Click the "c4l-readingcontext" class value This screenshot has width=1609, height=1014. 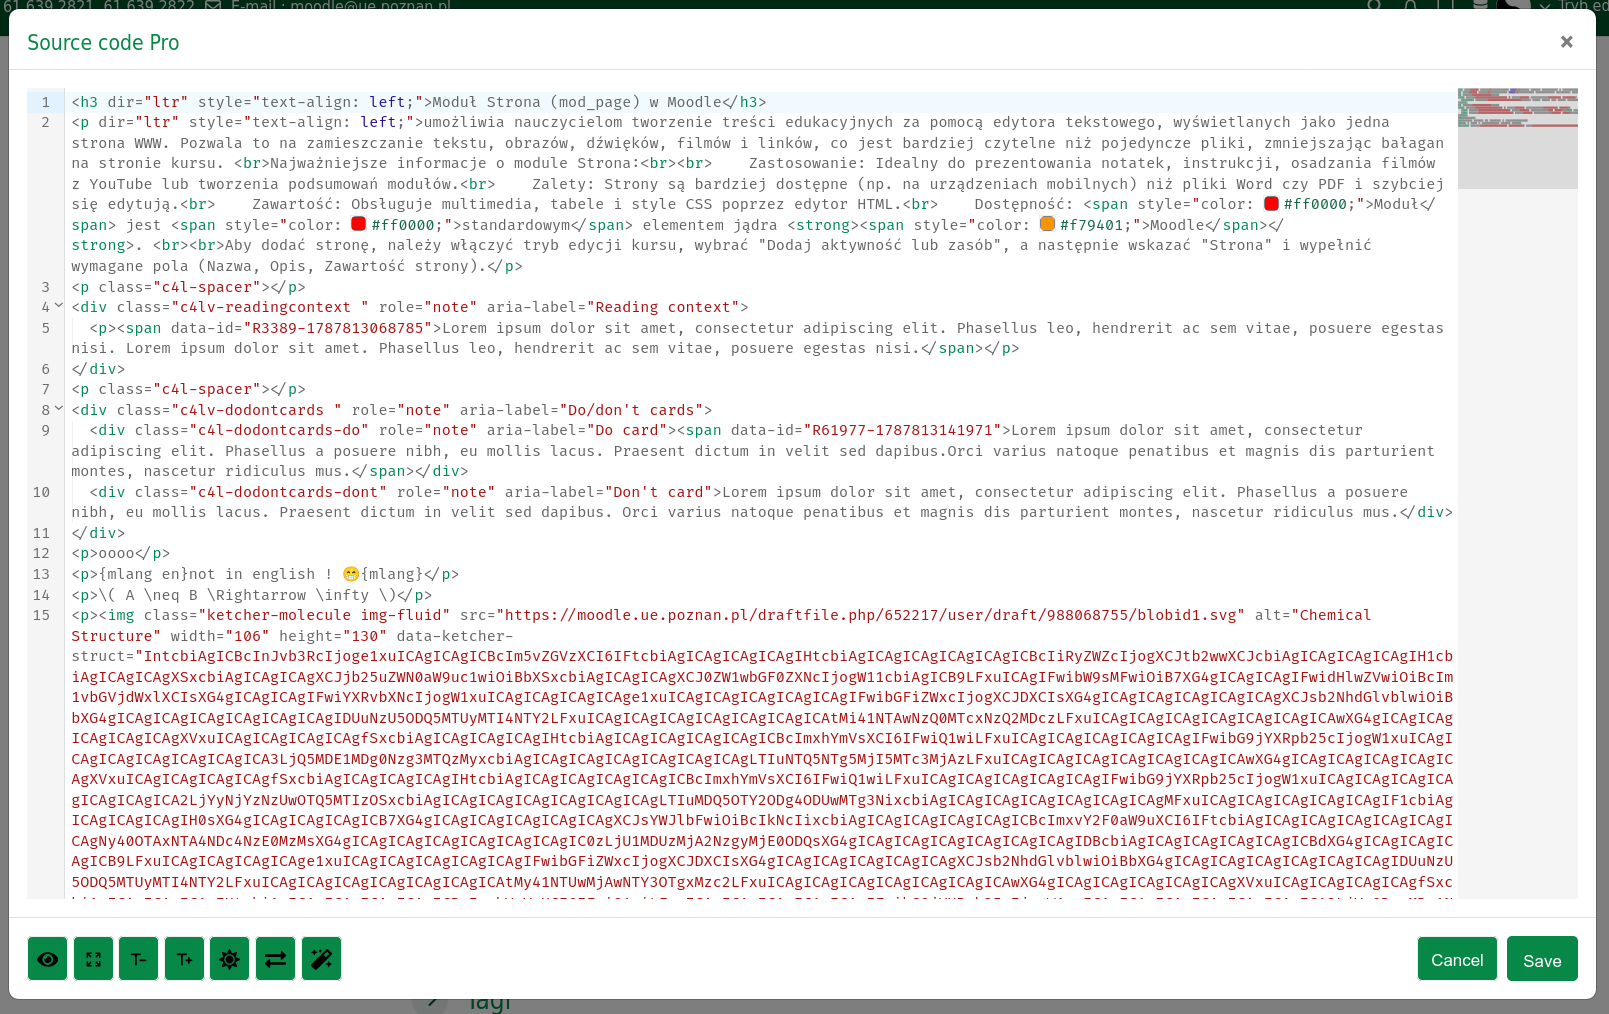pos(270,307)
